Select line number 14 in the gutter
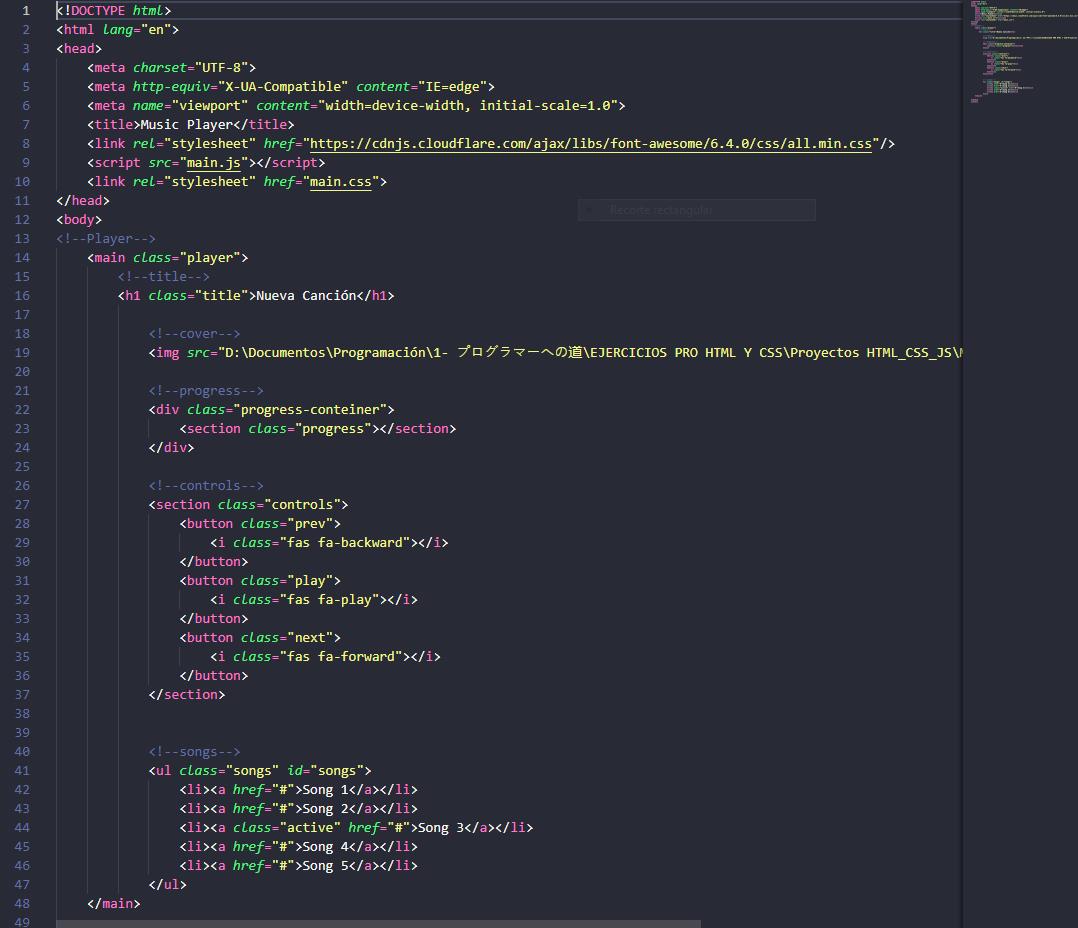The height and width of the screenshot is (928, 1078). click(x=22, y=257)
